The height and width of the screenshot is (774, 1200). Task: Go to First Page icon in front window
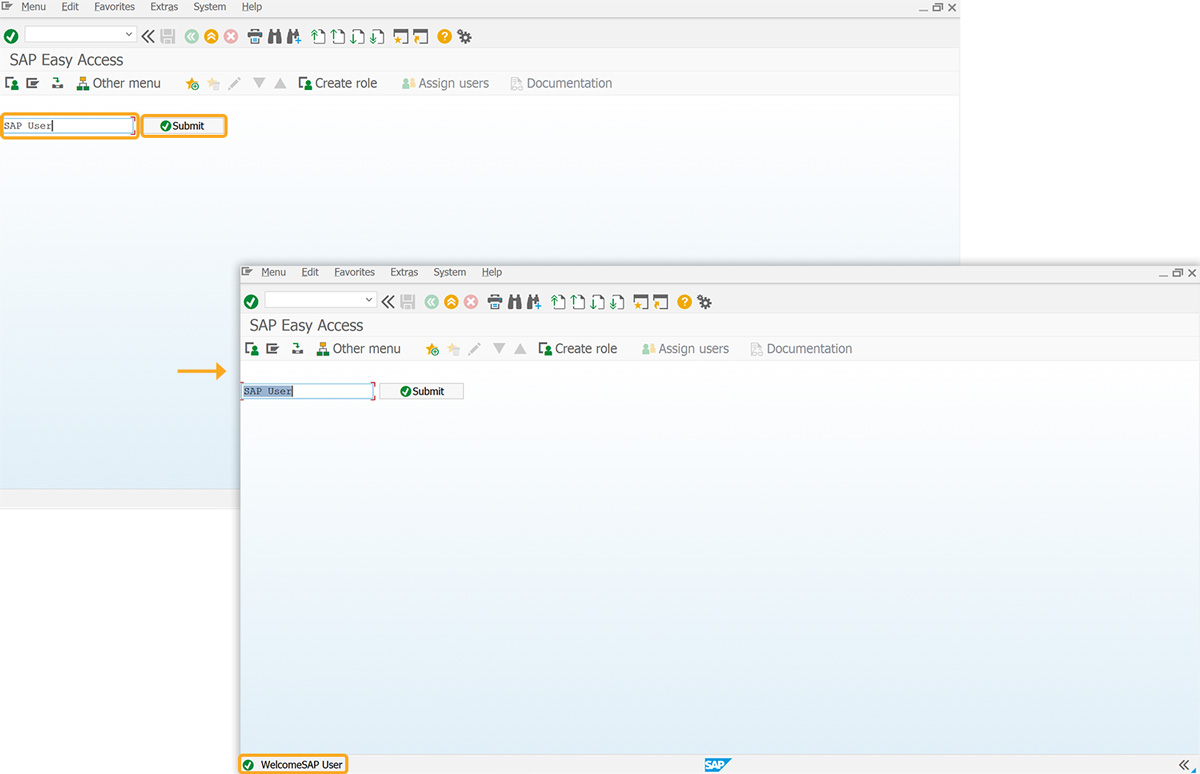point(558,302)
